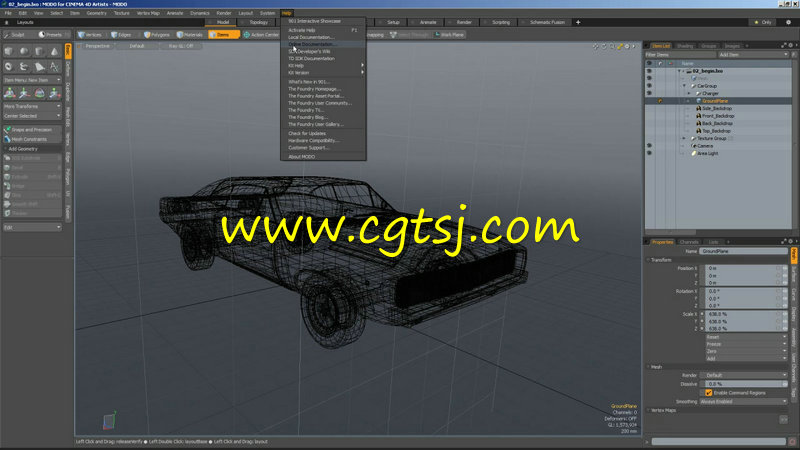
Task: Toggle Ray GL Off viewport button
Action: [x=181, y=46]
